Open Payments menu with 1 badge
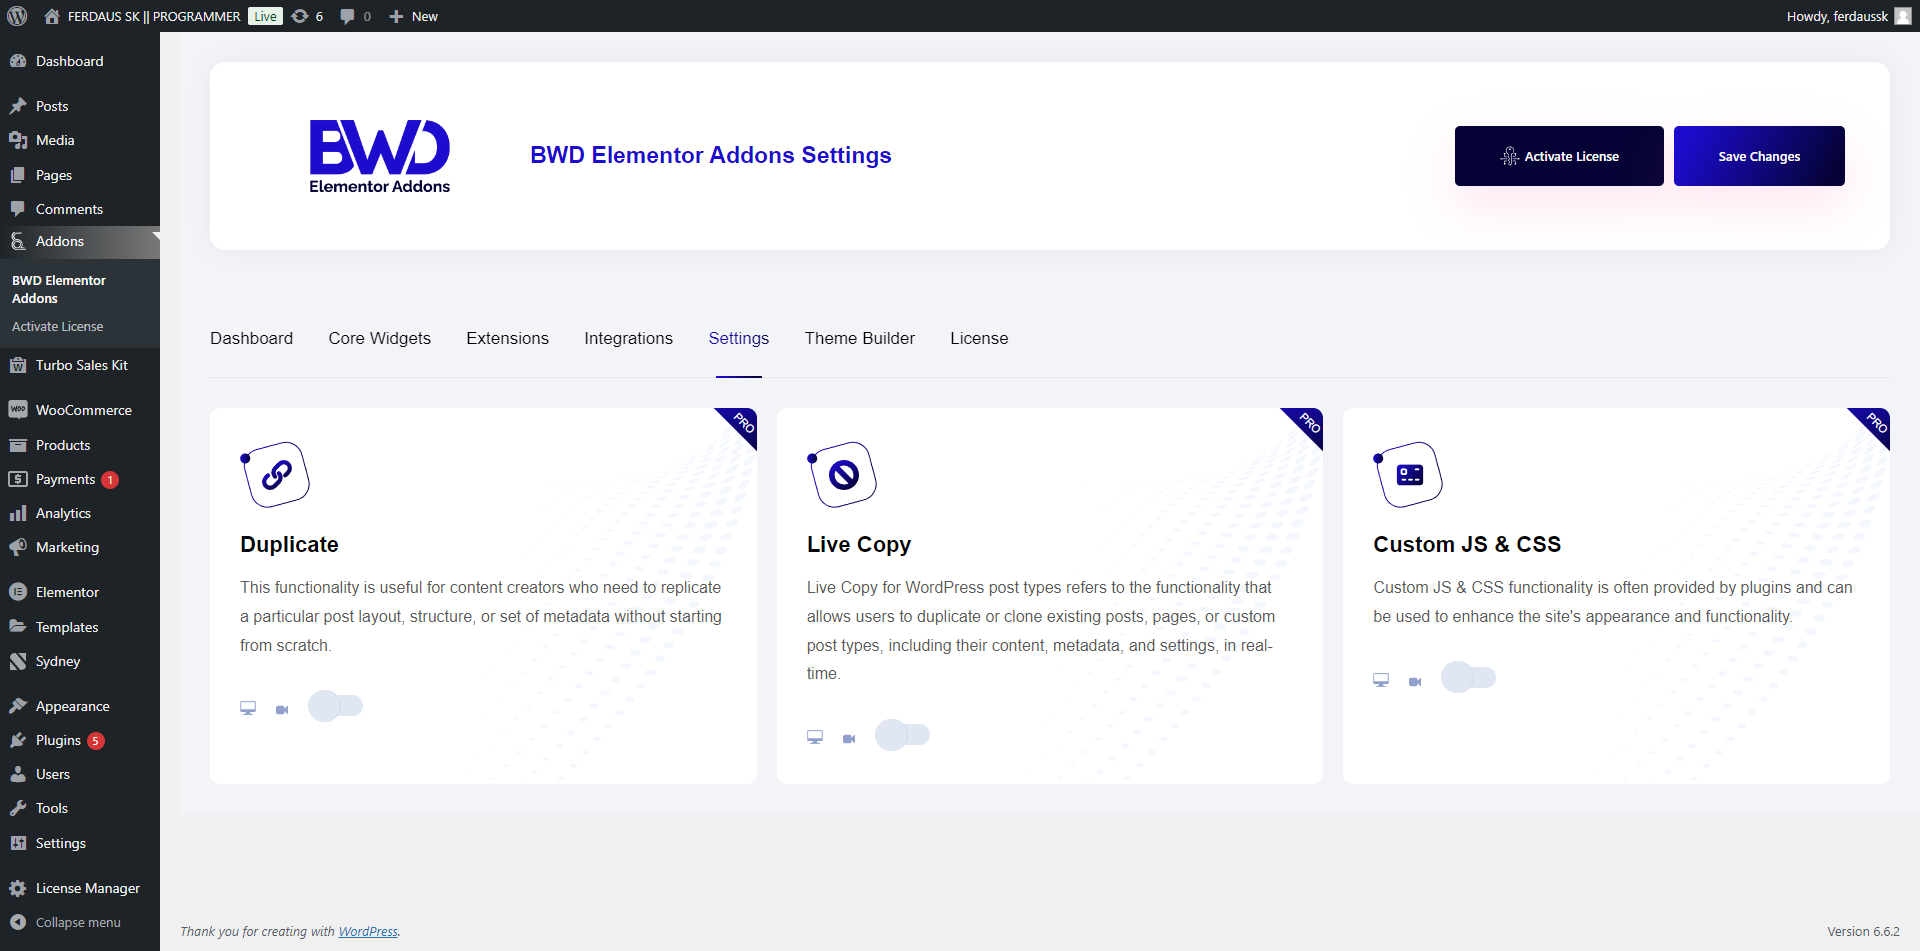Viewport: 1920px width, 951px height. tap(80, 479)
